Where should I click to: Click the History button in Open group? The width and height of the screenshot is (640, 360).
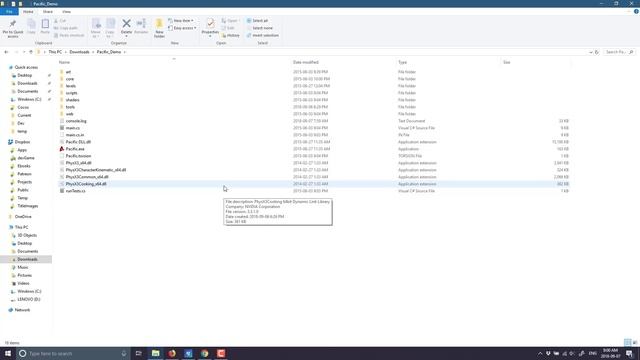pos(231,36)
